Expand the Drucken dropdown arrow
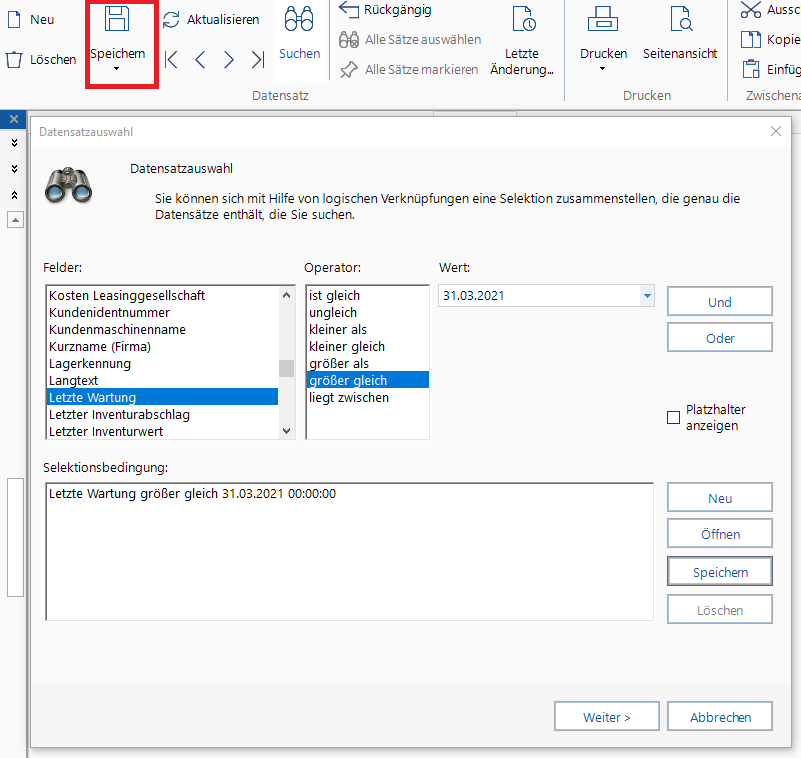Screen dimensions: 801x758 (x=602, y=68)
